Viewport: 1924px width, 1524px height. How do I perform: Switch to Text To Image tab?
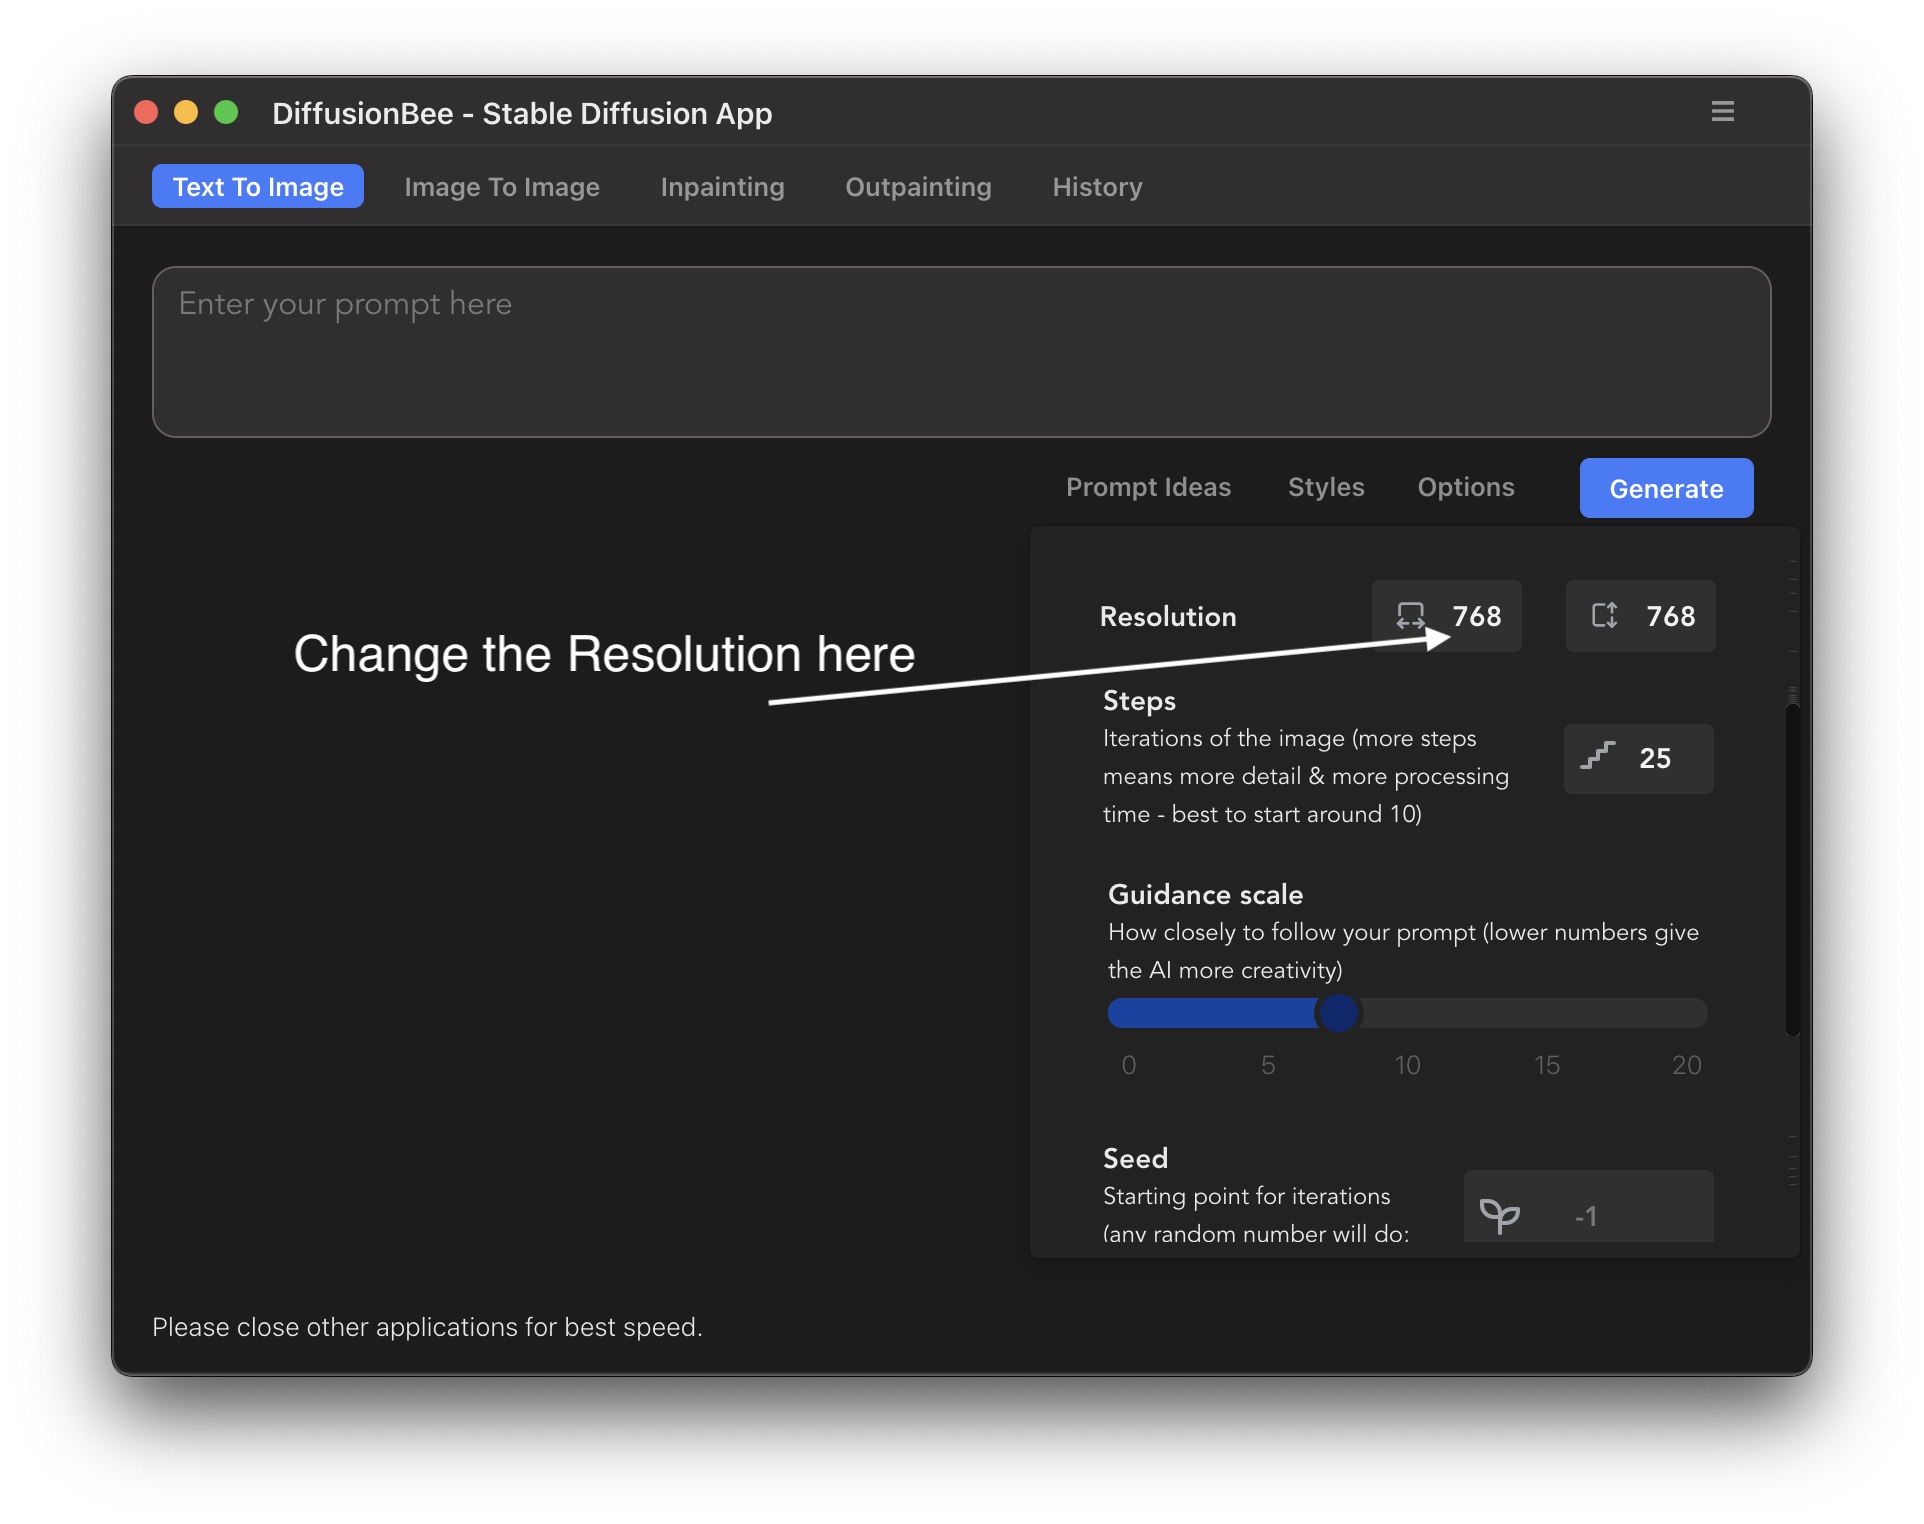pos(258,187)
